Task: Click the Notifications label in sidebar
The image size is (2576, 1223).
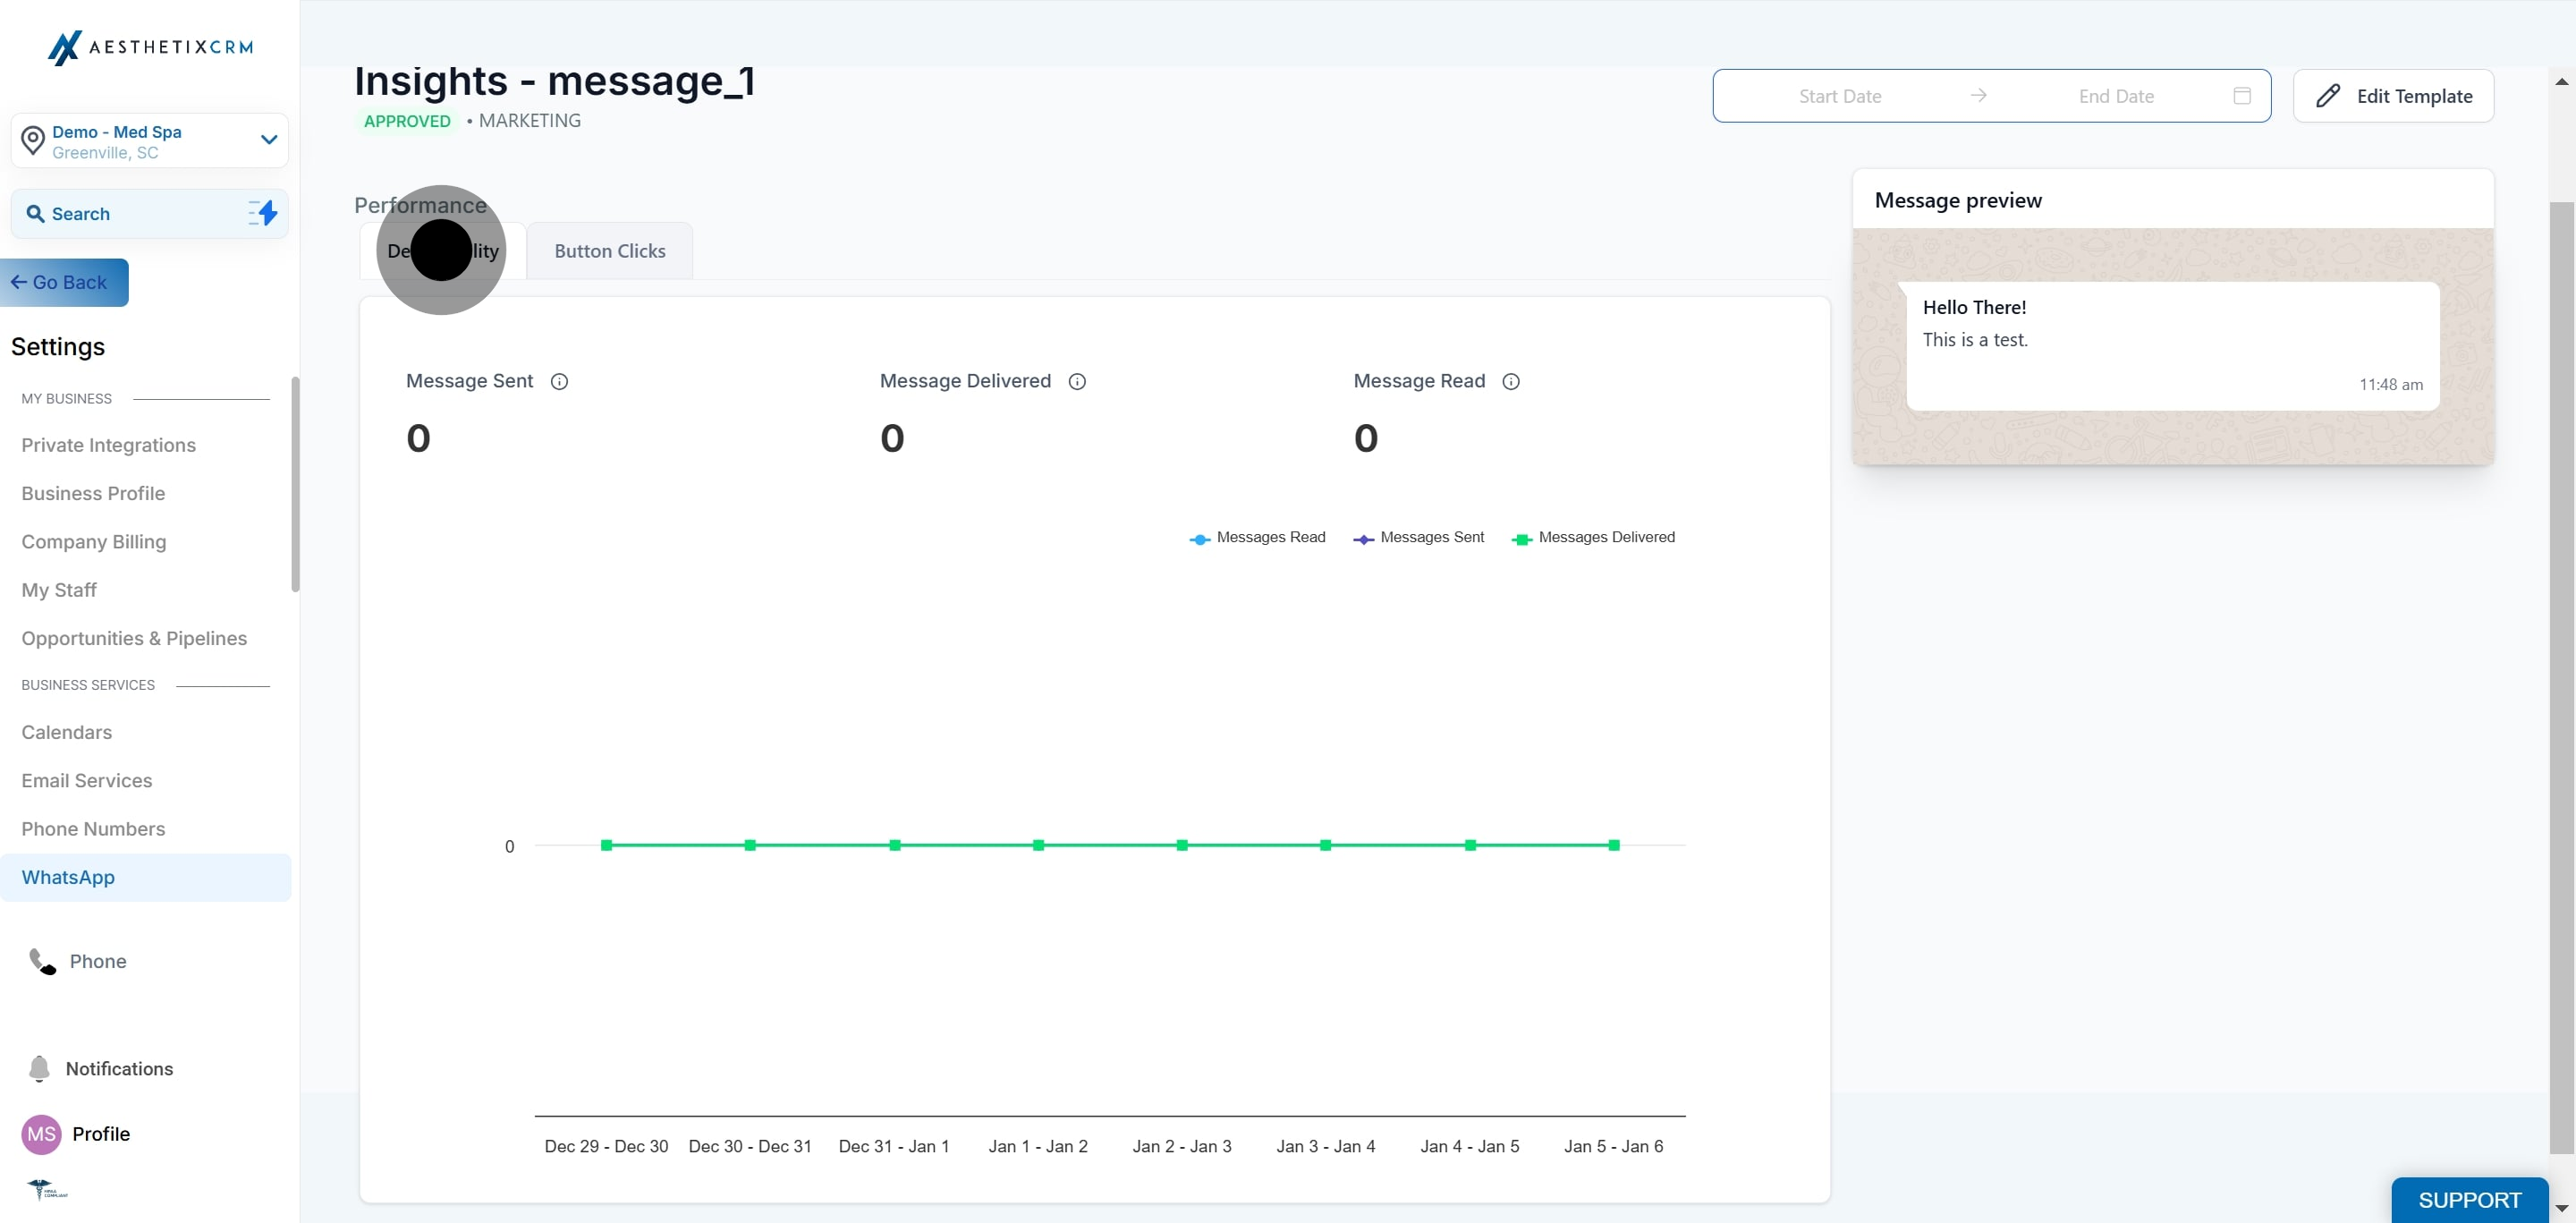Action: (x=119, y=1068)
